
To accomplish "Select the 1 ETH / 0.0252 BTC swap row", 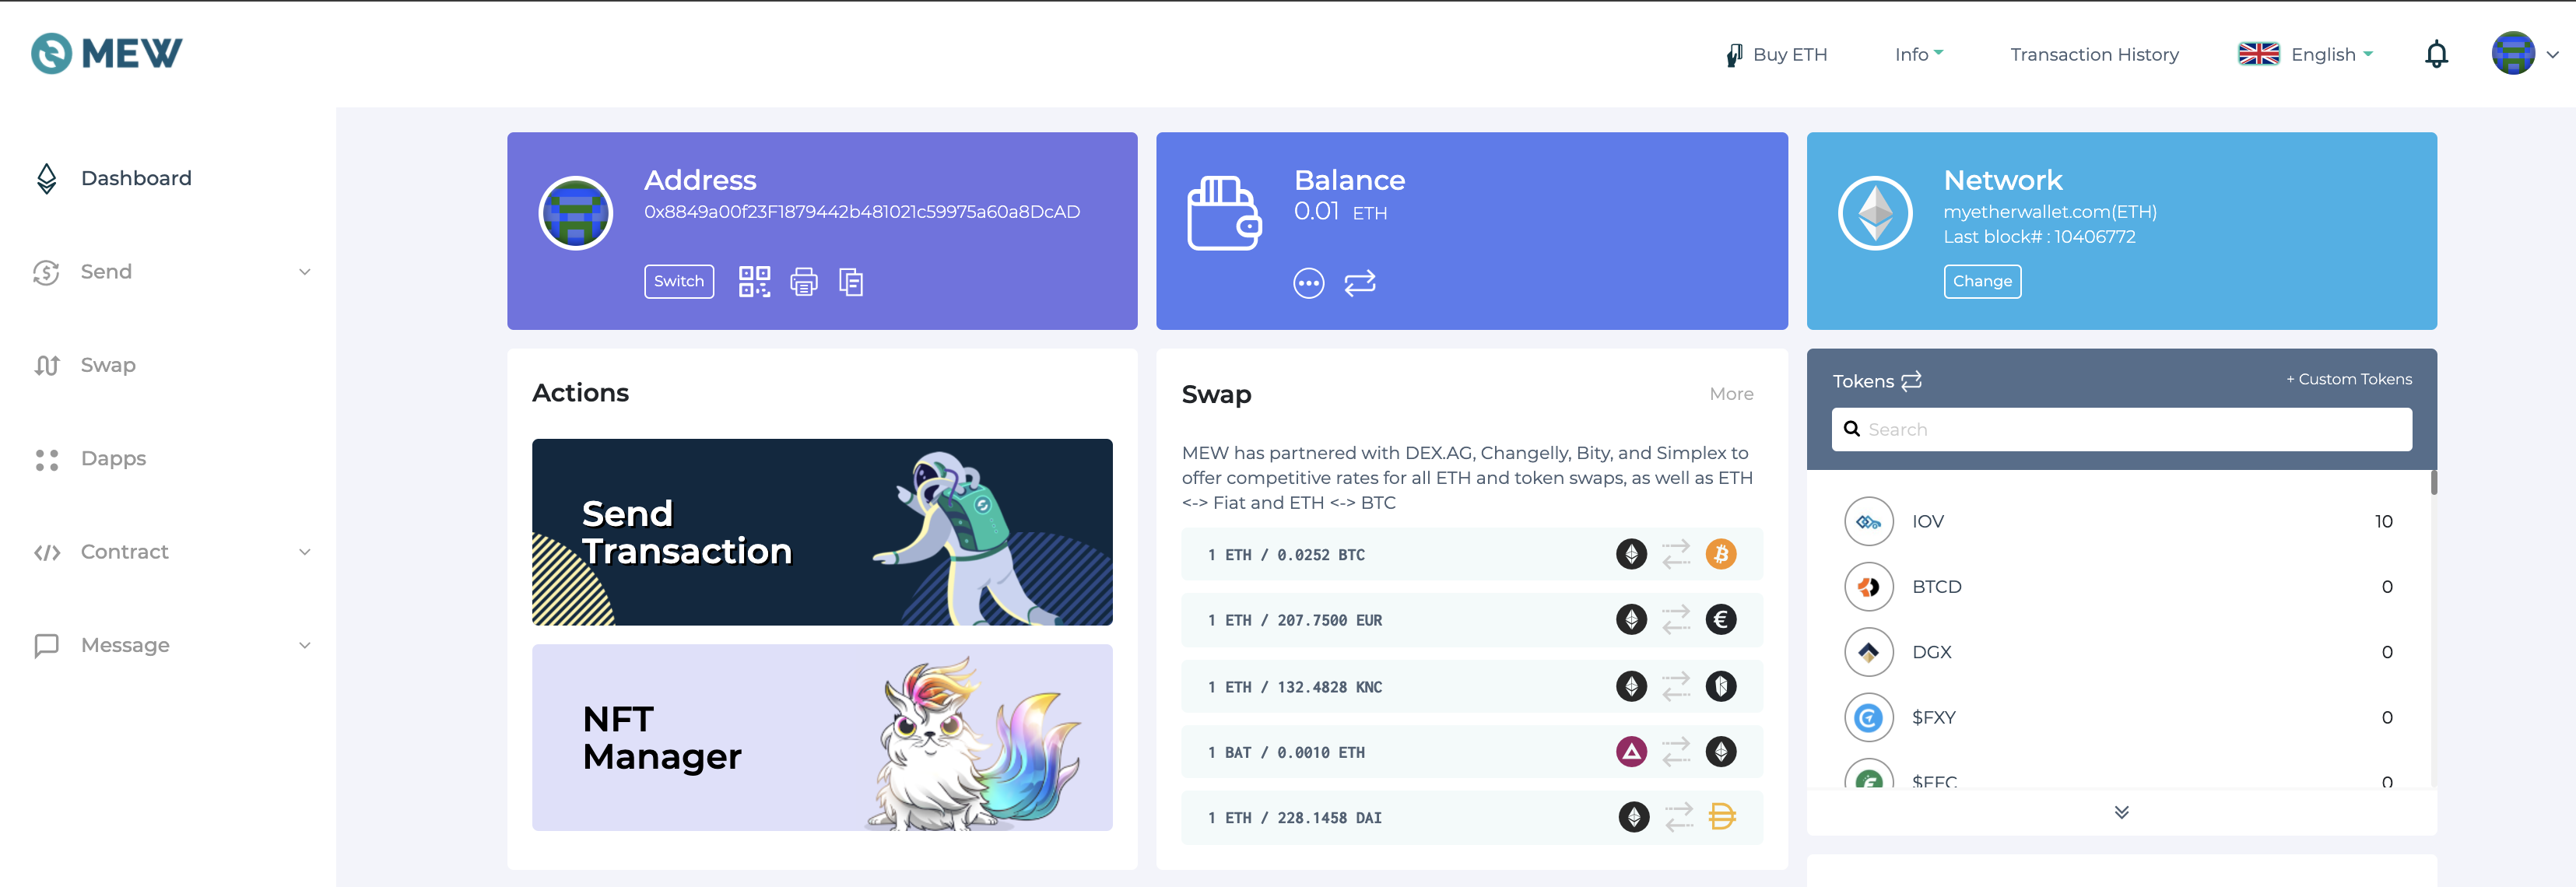I will click(1471, 554).
